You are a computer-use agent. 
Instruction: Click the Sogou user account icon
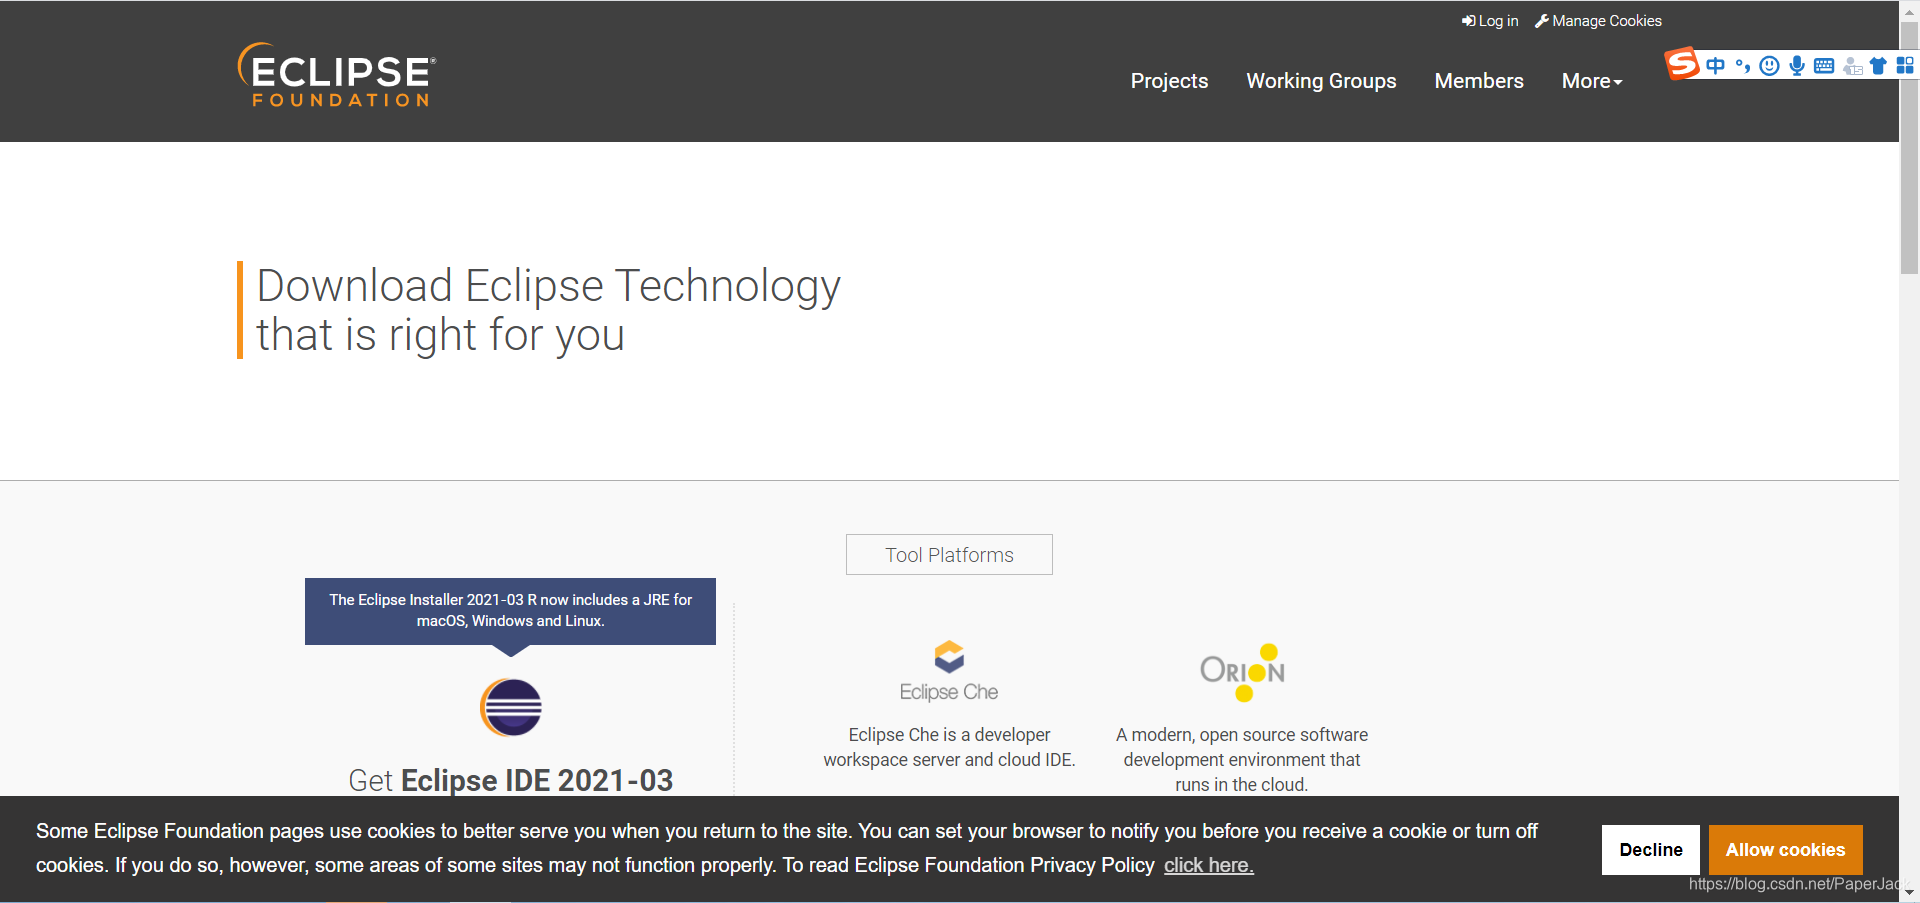pyautogui.click(x=1852, y=66)
